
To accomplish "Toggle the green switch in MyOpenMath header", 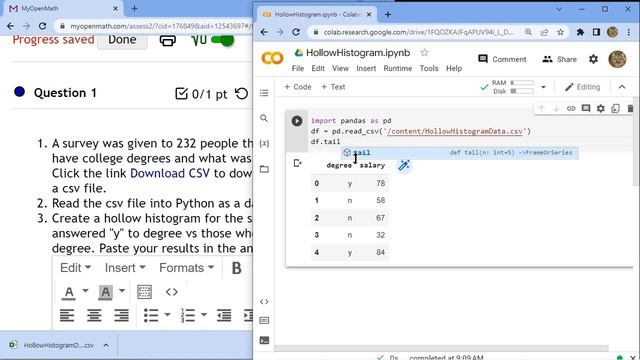I will (223, 40).
